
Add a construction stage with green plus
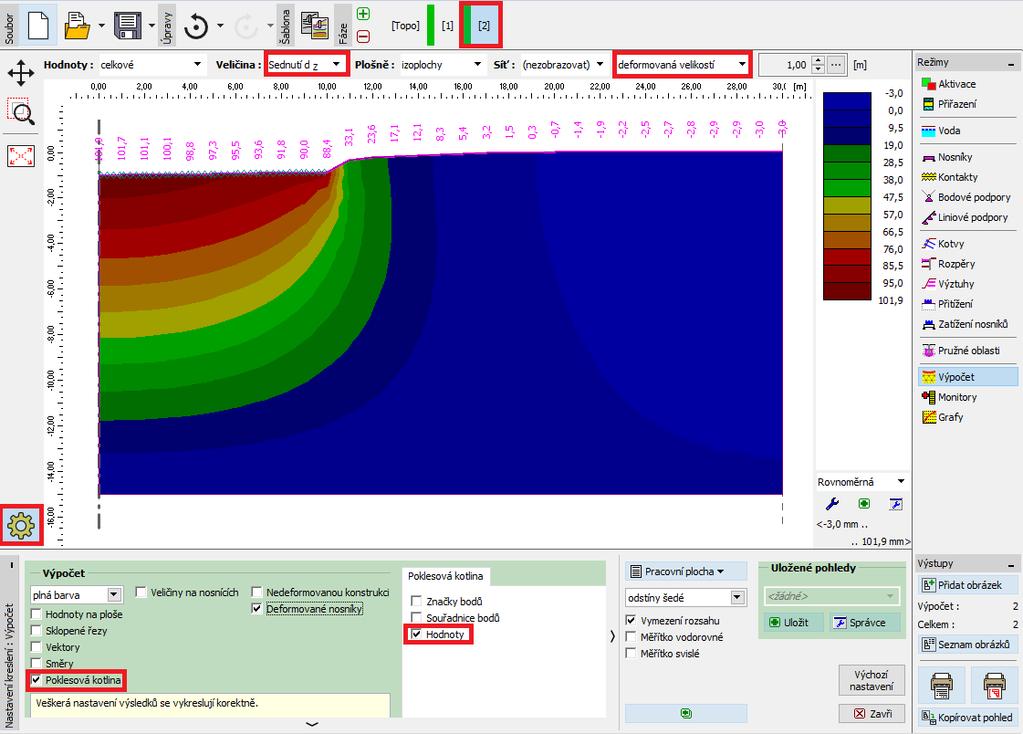coord(363,14)
